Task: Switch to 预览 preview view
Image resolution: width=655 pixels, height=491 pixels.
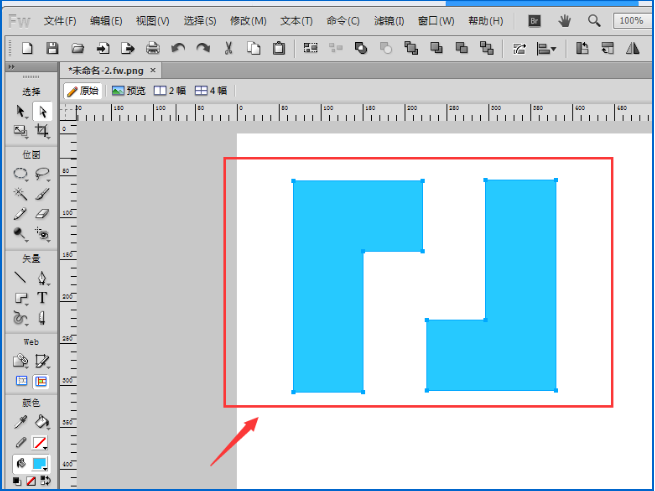Action: point(128,90)
